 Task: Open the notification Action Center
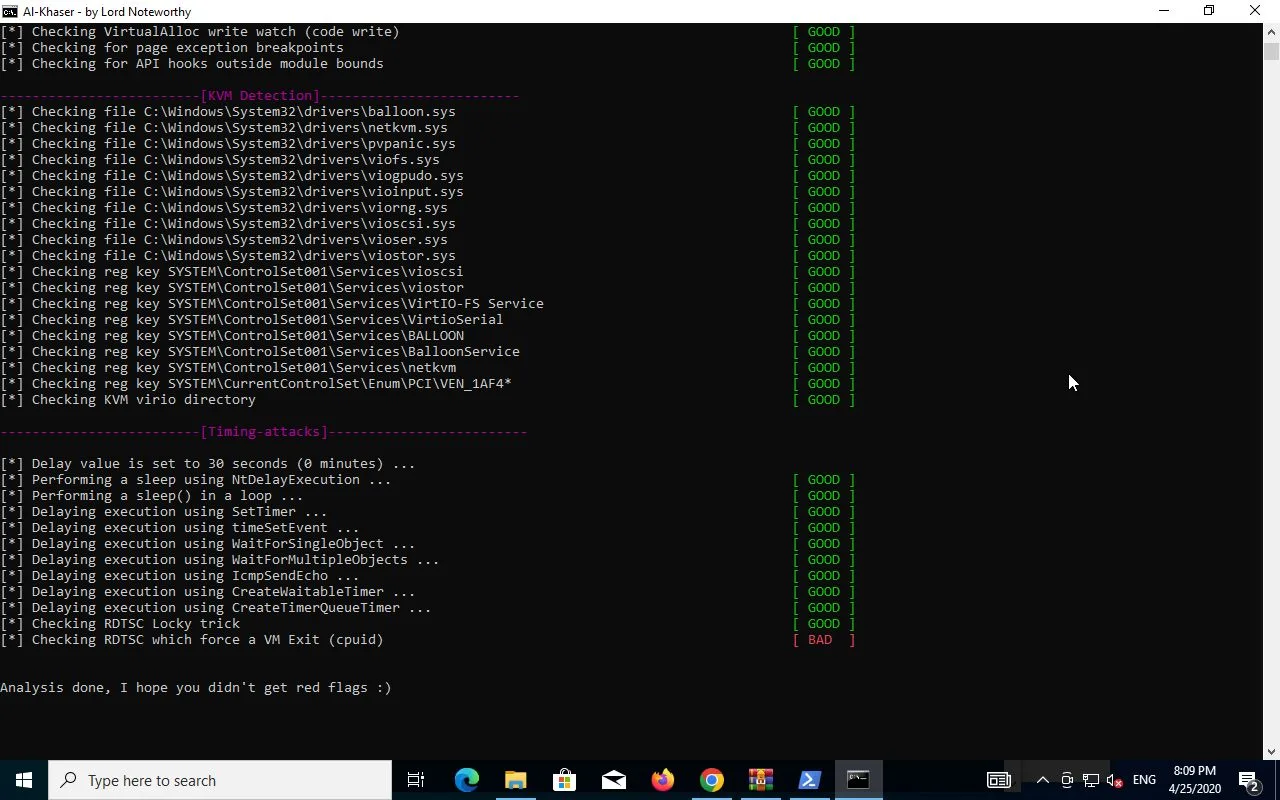(1249, 780)
